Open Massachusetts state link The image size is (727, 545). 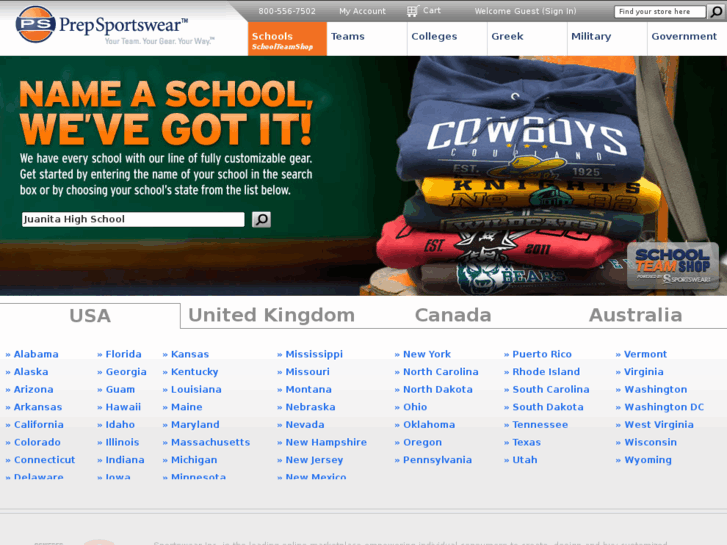pos(210,442)
